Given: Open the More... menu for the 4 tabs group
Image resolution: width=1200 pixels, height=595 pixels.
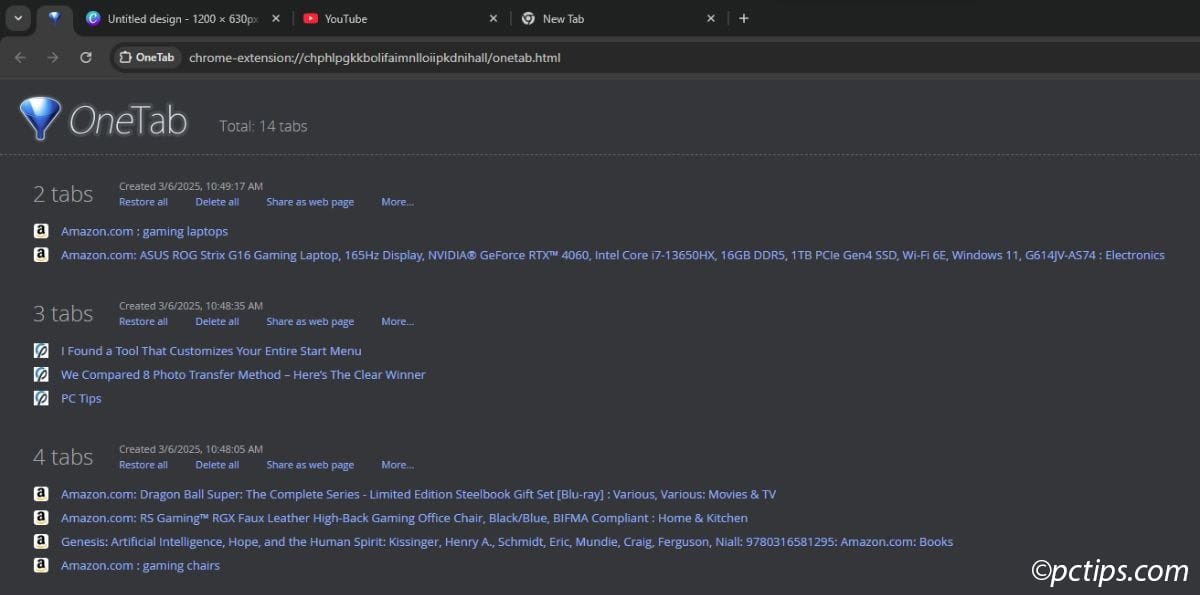Looking at the screenshot, I should tap(397, 464).
